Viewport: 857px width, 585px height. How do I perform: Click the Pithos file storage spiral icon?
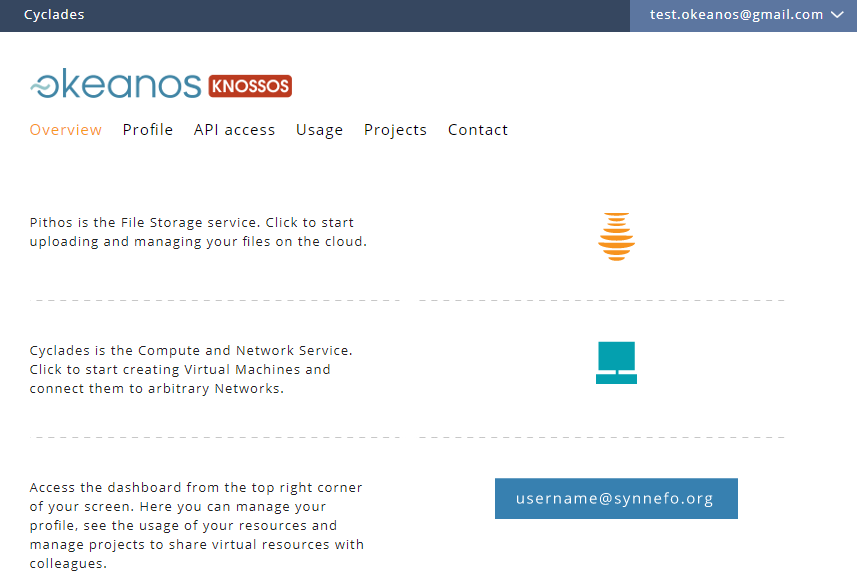pyautogui.click(x=616, y=236)
